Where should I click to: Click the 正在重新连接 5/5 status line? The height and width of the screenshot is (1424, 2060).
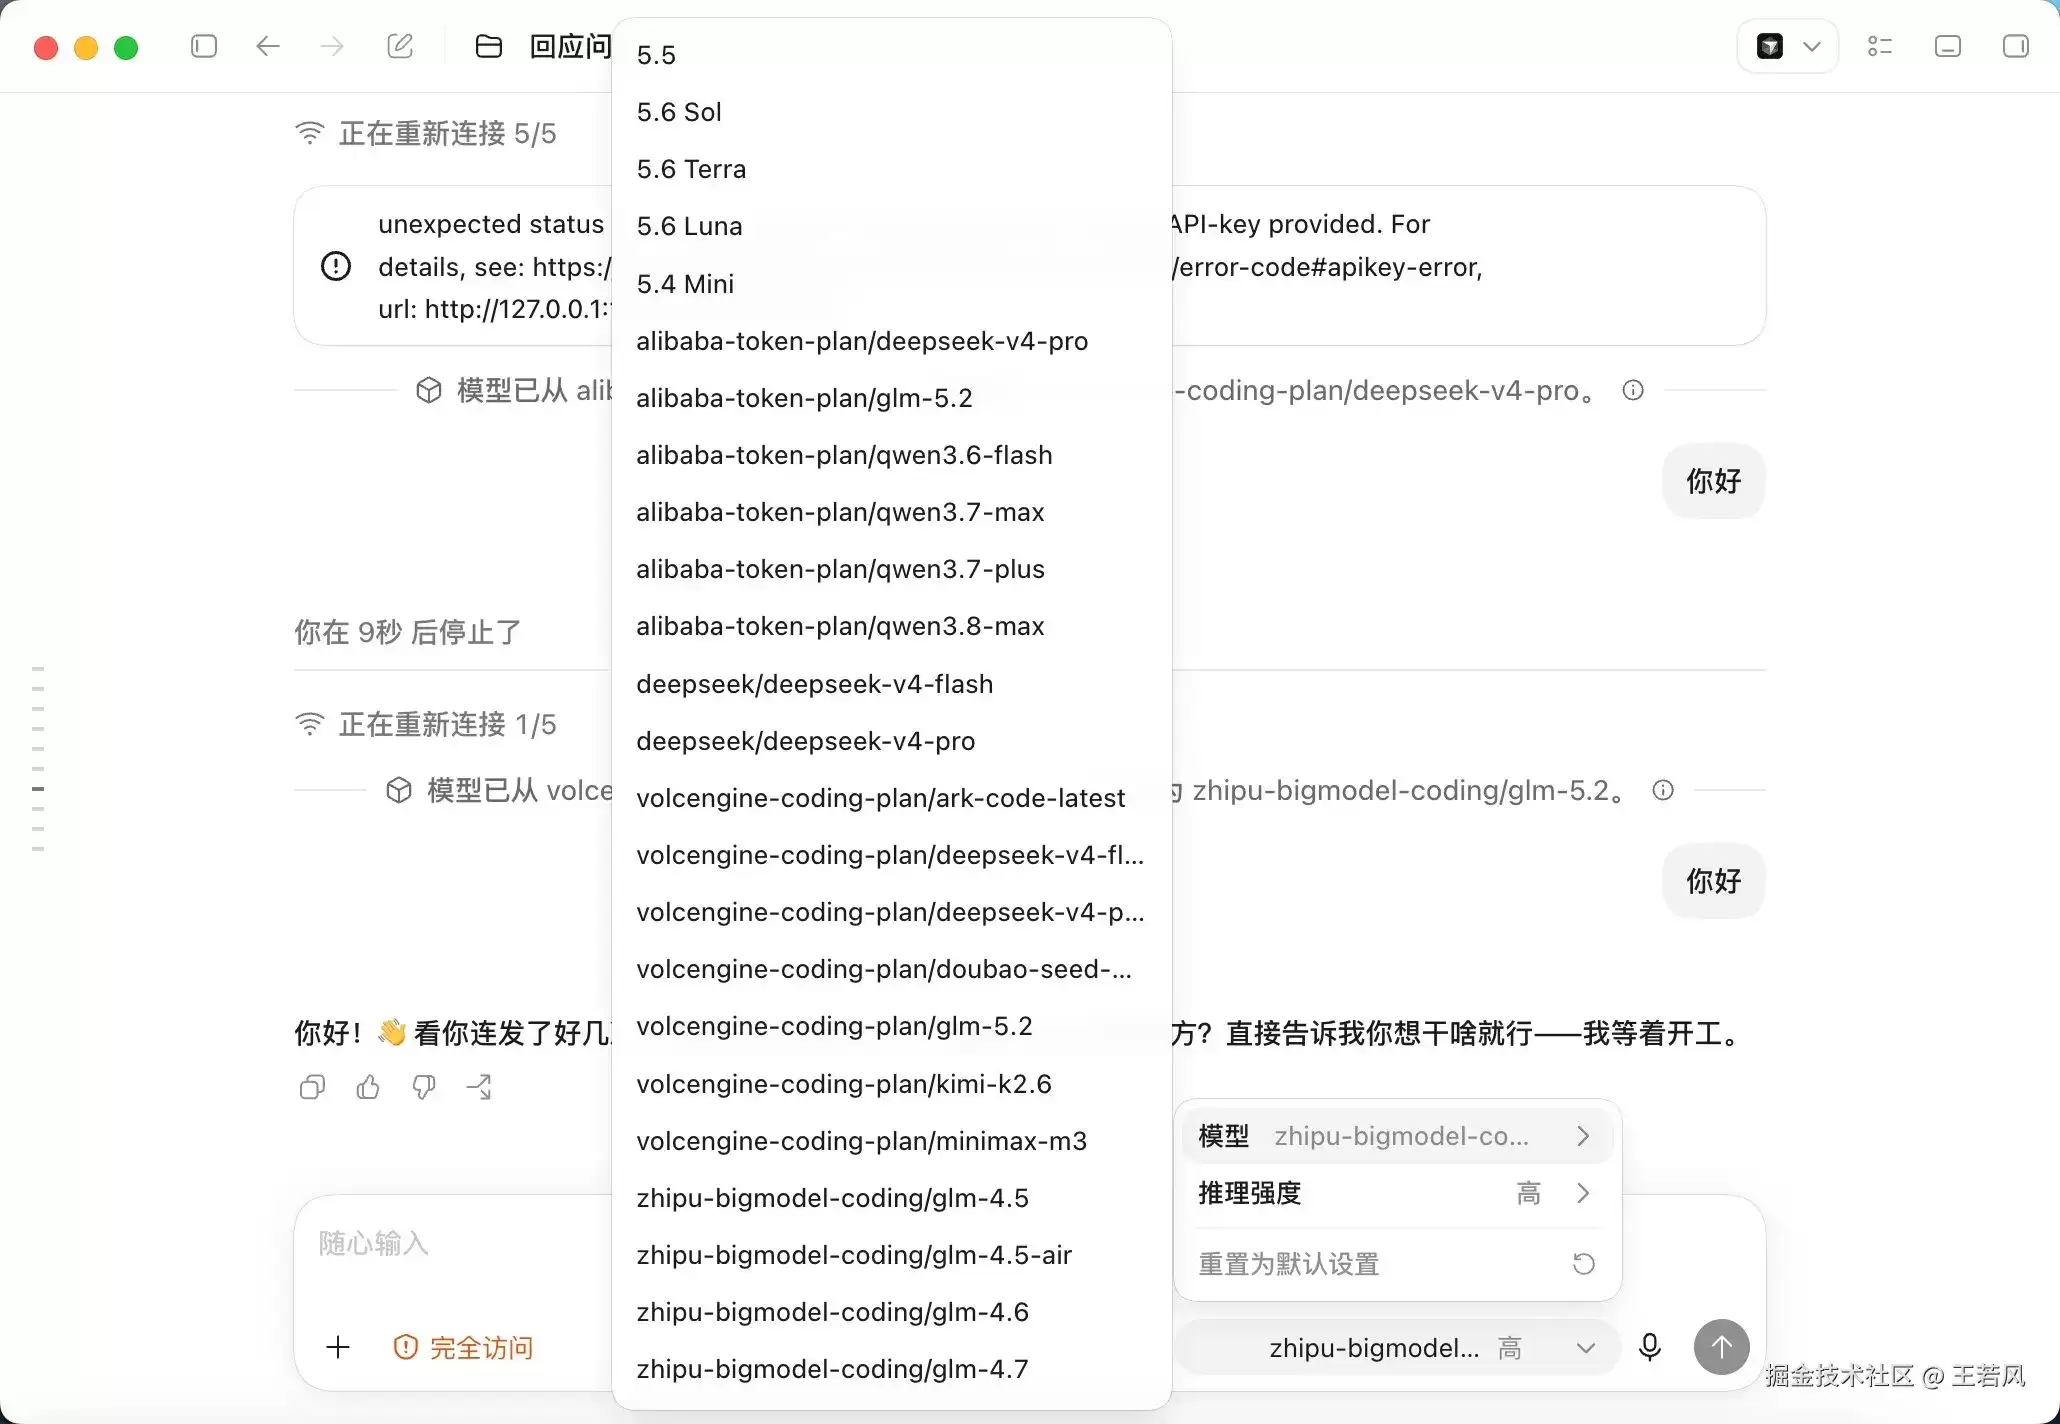point(426,134)
